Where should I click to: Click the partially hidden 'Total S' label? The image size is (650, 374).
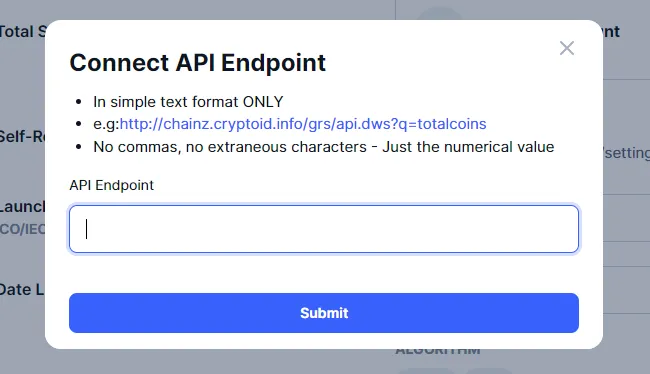[23, 32]
